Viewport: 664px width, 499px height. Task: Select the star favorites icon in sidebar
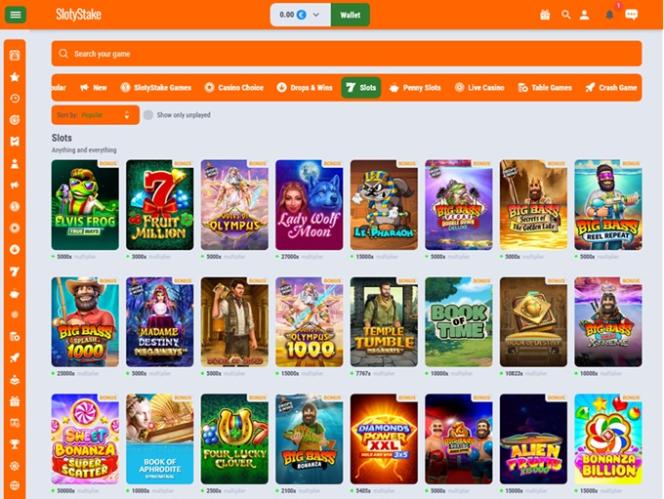click(15, 77)
